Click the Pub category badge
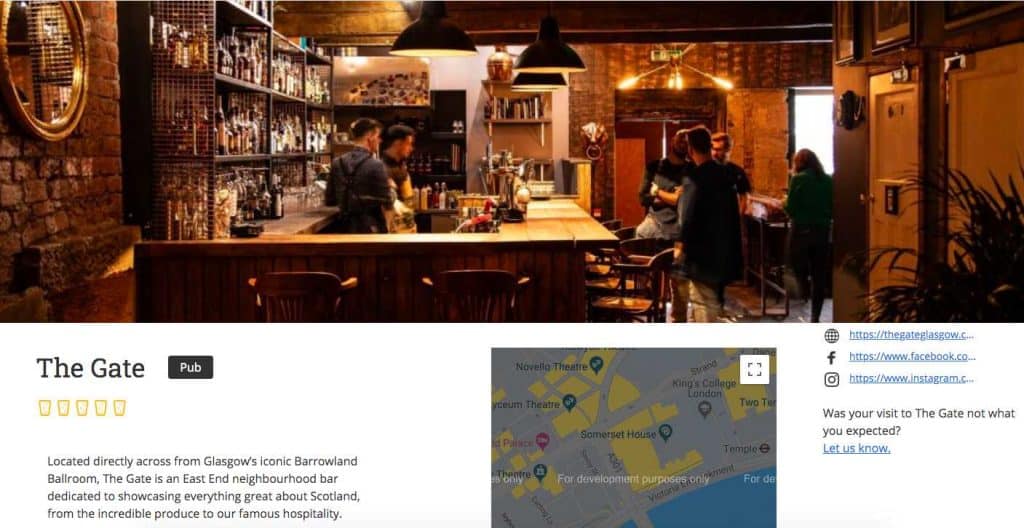The width and height of the screenshot is (1024, 528). (x=191, y=367)
